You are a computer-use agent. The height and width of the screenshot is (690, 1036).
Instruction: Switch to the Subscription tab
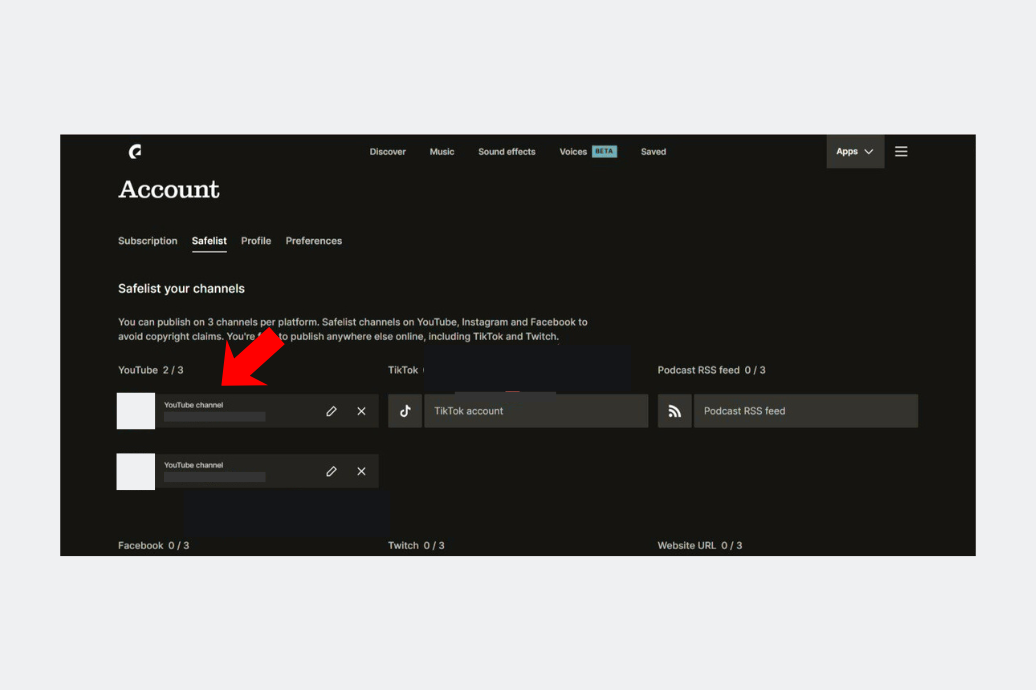[148, 241]
